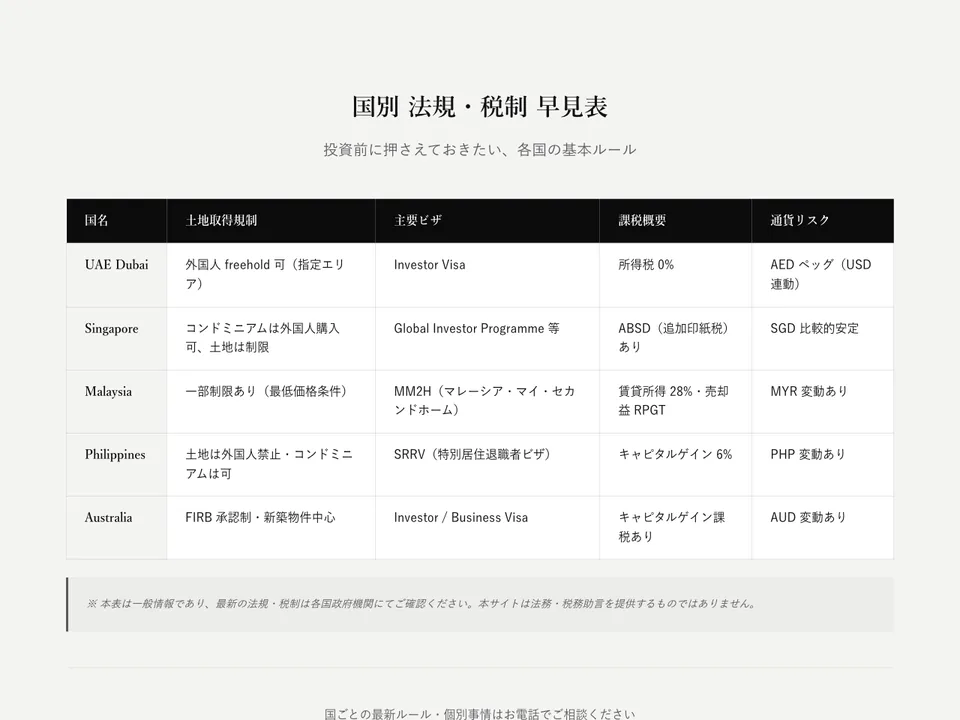Click the subtitle 投資前に押さえておきたい、各国の基本ルール
This screenshot has width=960, height=720.
[x=480, y=150]
